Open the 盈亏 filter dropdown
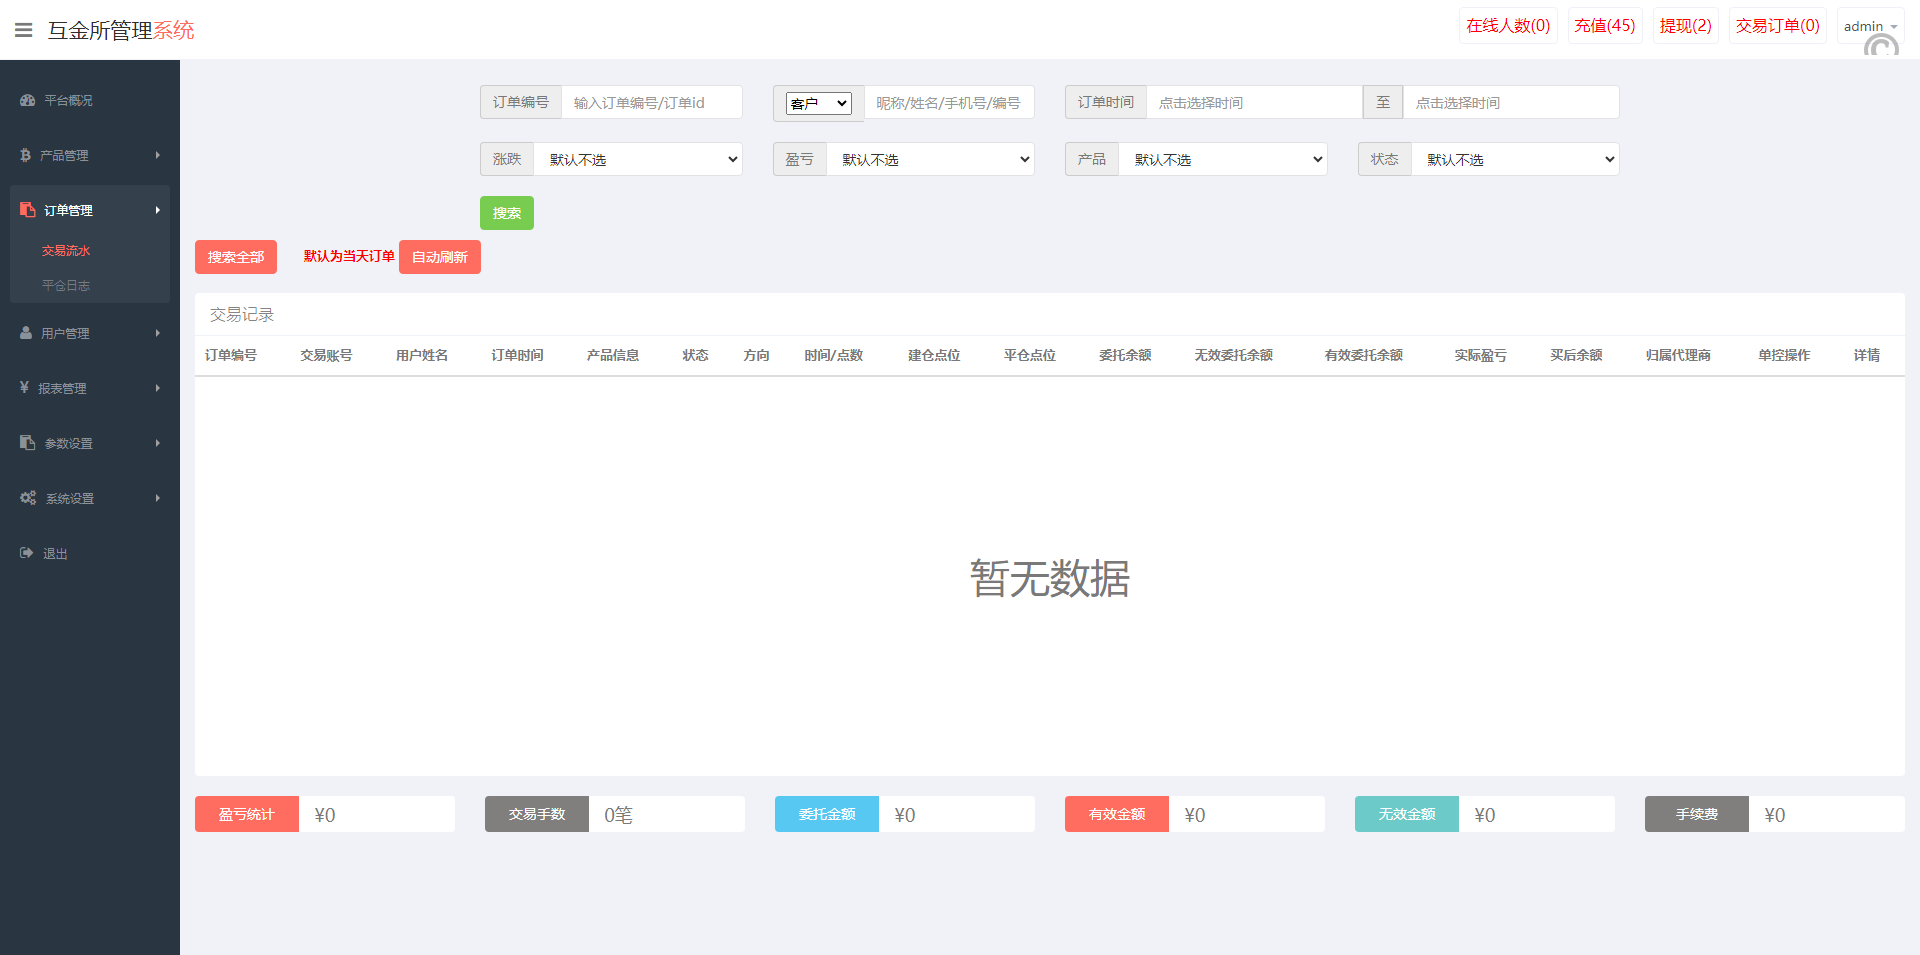This screenshot has height=955, width=1920. pyautogui.click(x=930, y=159)
